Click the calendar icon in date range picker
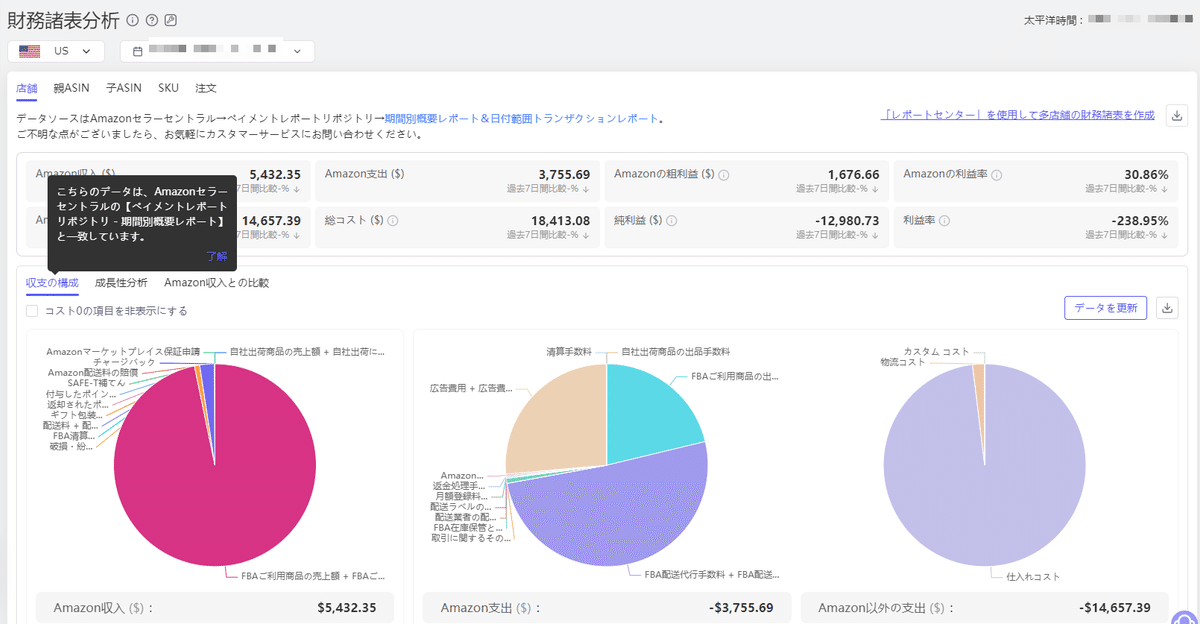 [139, 51]
